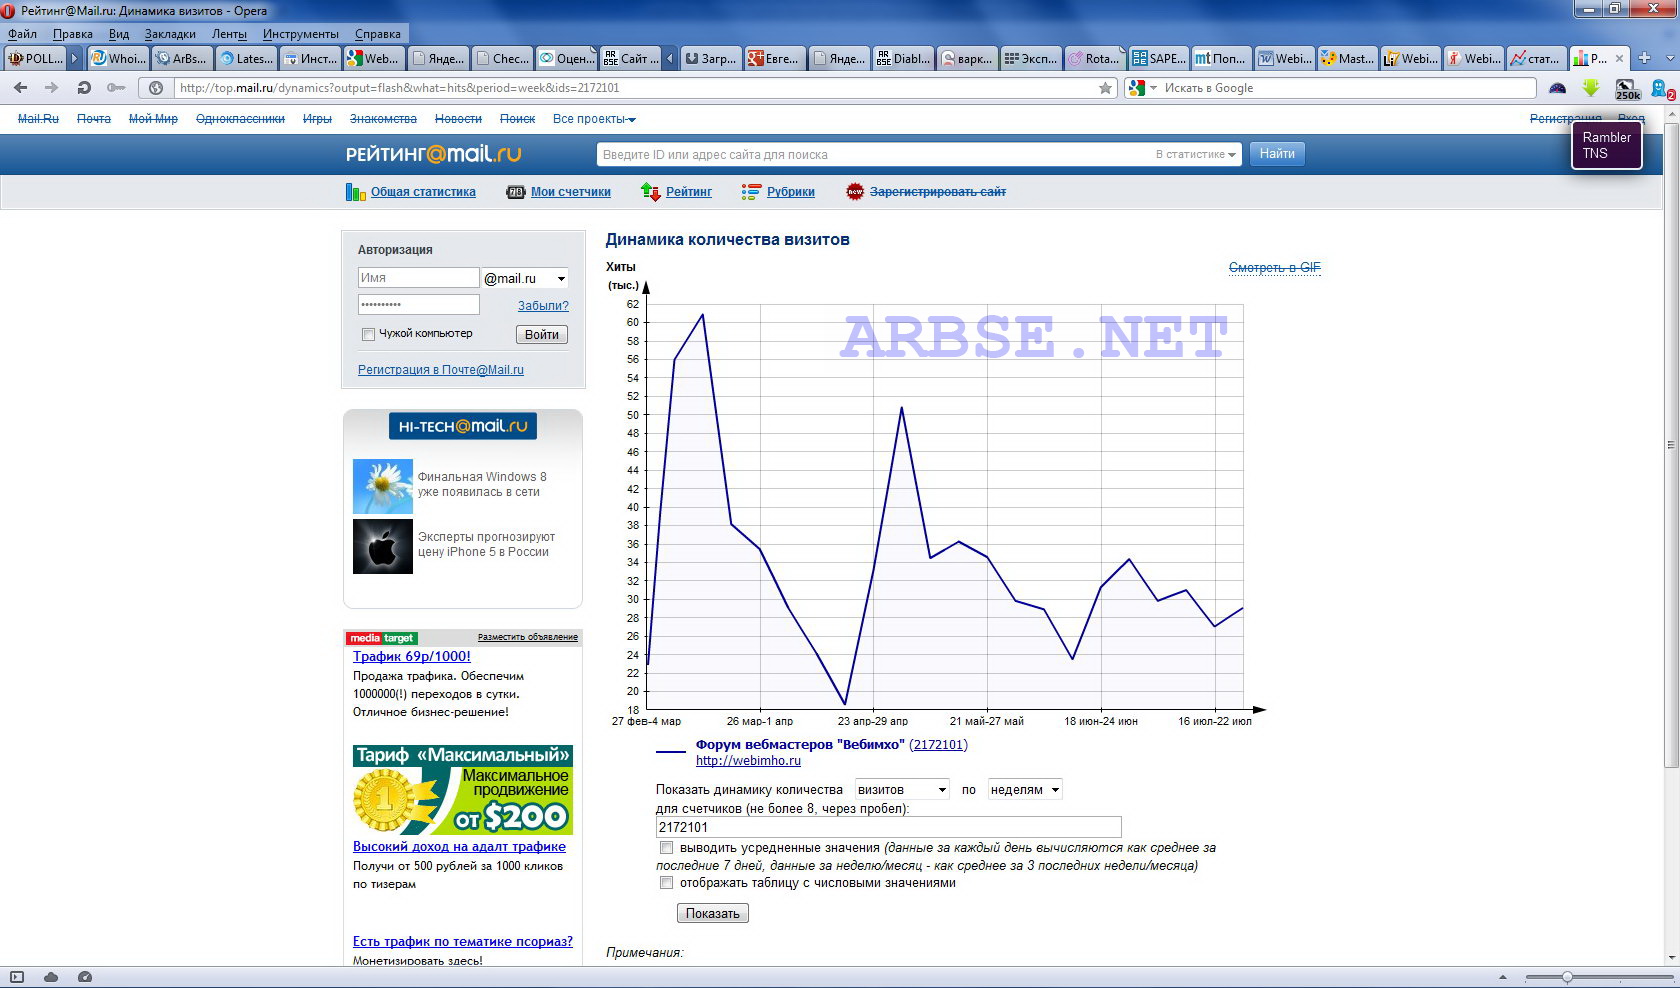Viewport: 1680px width, 988px height.
Task: Open the визитов metric dropdown
Action: 902,790
